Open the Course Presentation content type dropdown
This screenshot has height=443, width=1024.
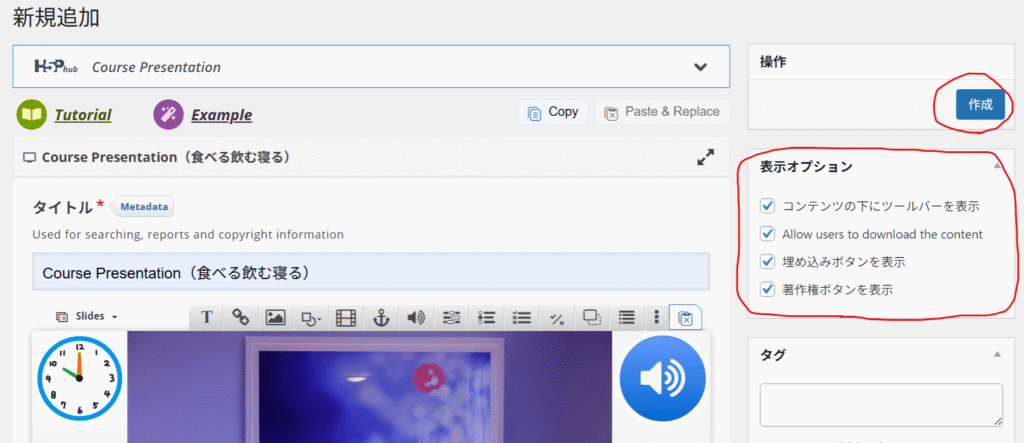point(701,67)
